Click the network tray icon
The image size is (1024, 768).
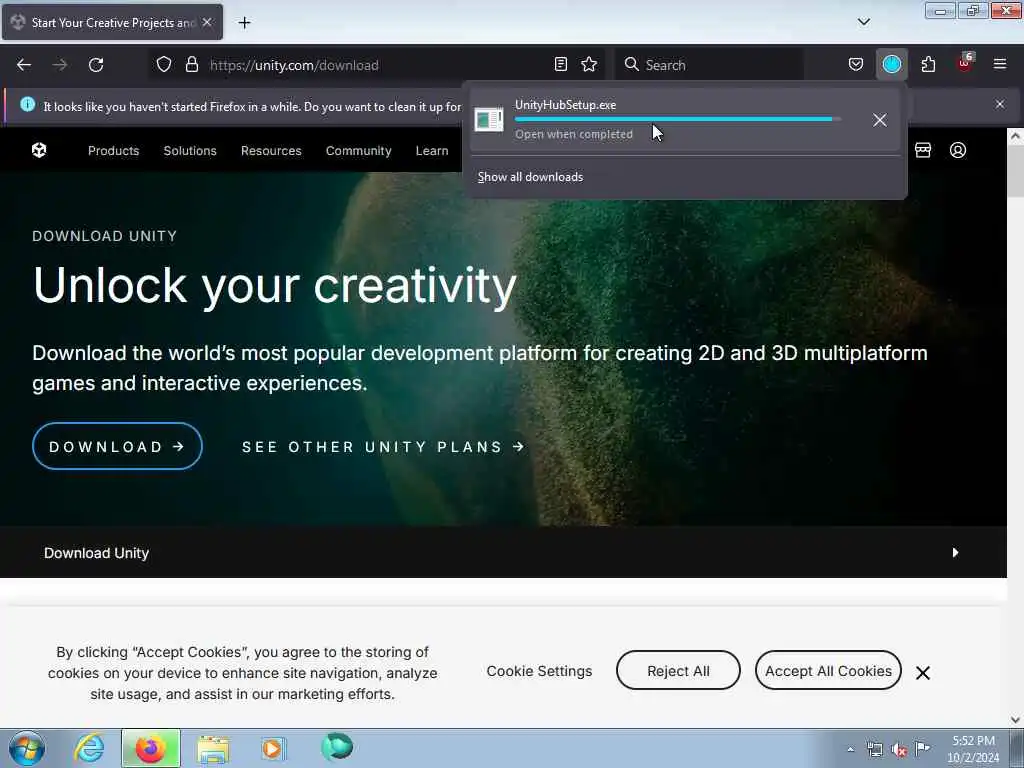(874, 749)
